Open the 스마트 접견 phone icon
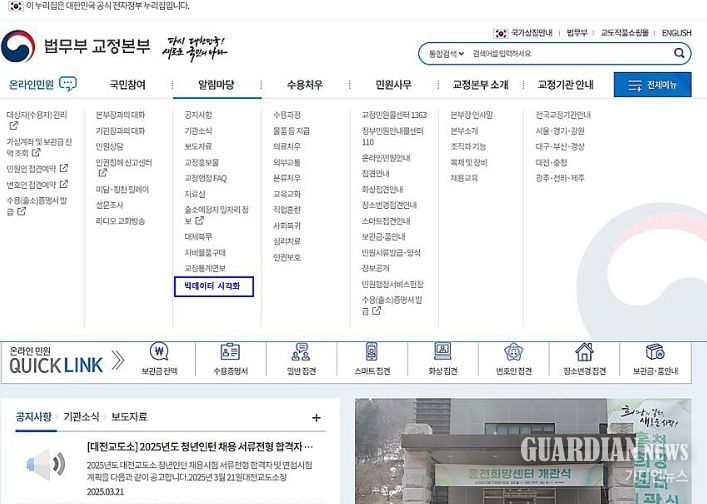 coord(371,352)
